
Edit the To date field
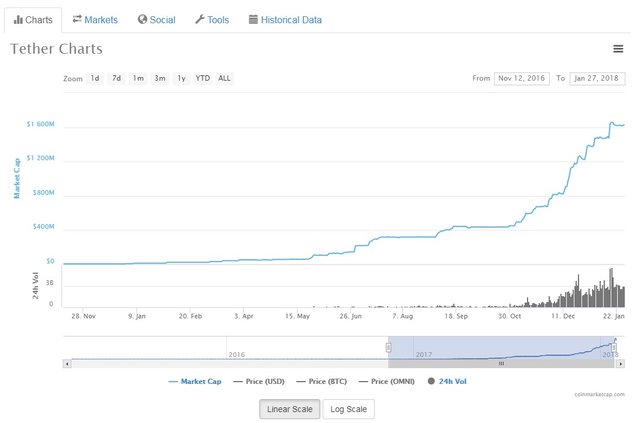pos(597,78)
